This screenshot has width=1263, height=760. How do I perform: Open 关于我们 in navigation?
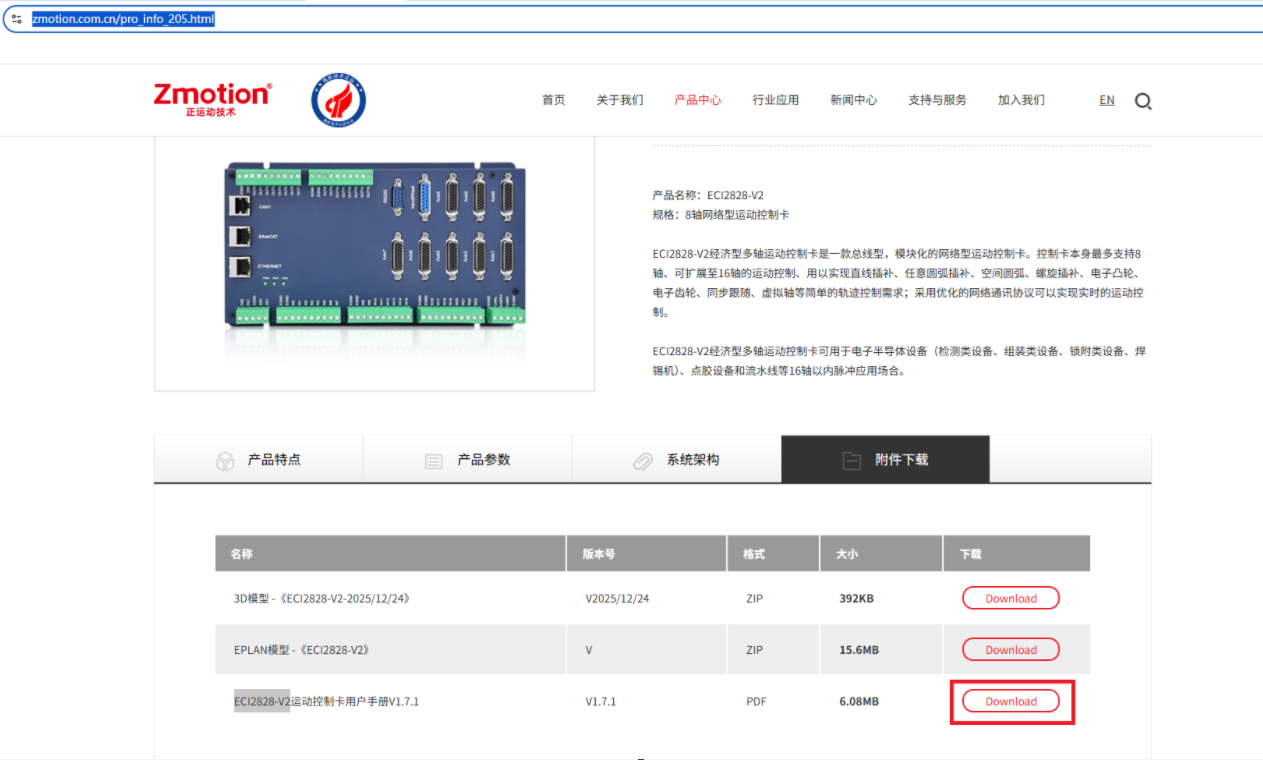[620, 100]
